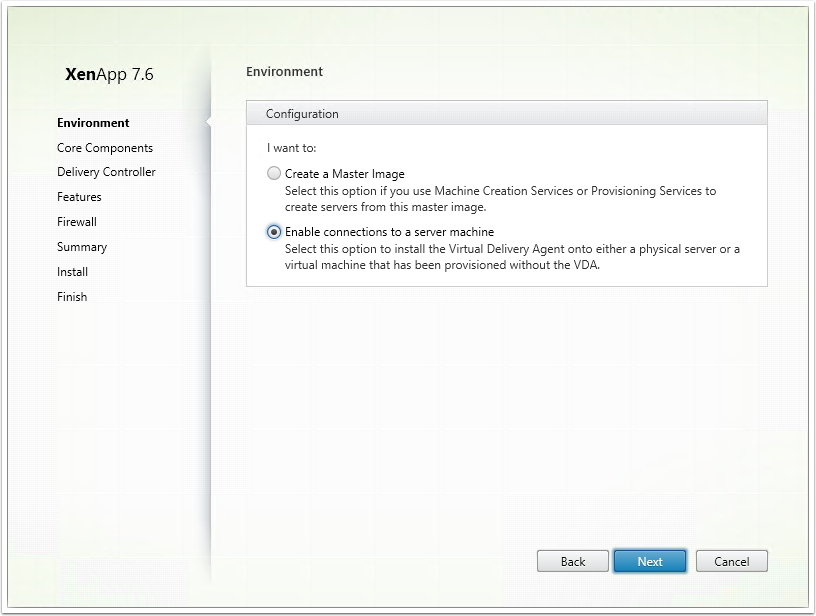This screenshot has height=616, width=816.
Task: Go back with the Back button
Action: pos(573,561)
